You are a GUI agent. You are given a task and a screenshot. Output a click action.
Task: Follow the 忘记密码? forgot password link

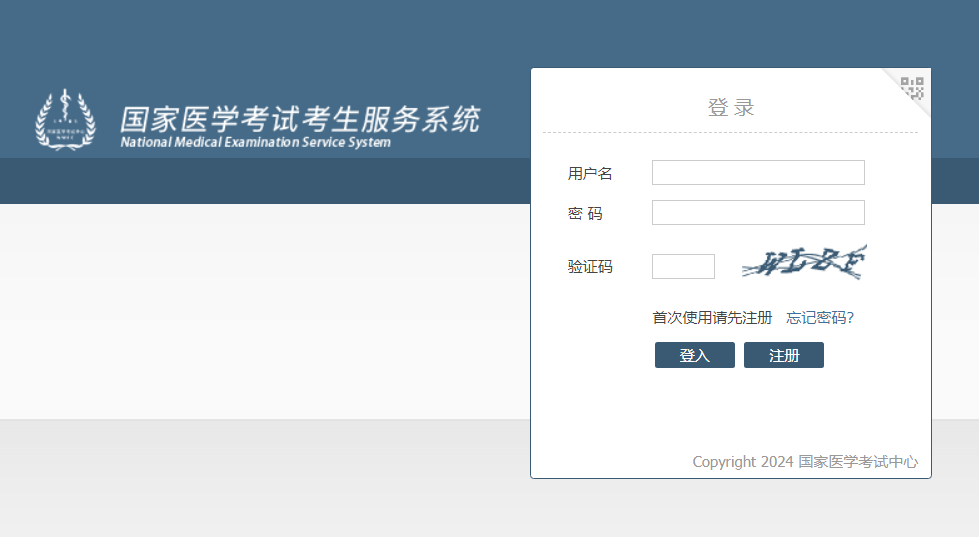tap(820, 318)
